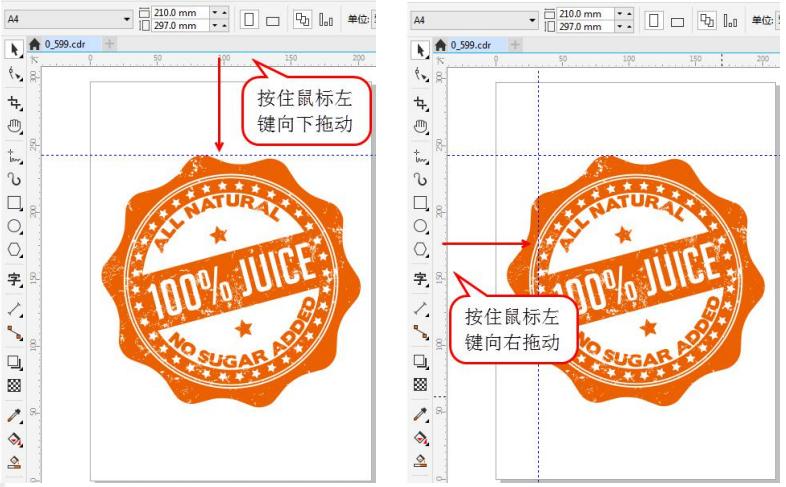Open the A4 page size dropdown, right window

(x=532, y=20)
